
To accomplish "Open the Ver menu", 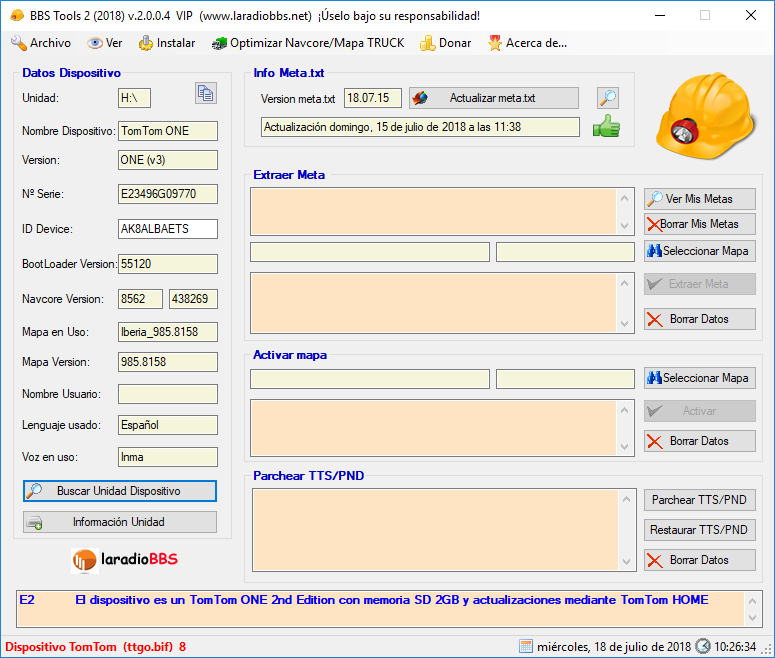I will [104, 43].
